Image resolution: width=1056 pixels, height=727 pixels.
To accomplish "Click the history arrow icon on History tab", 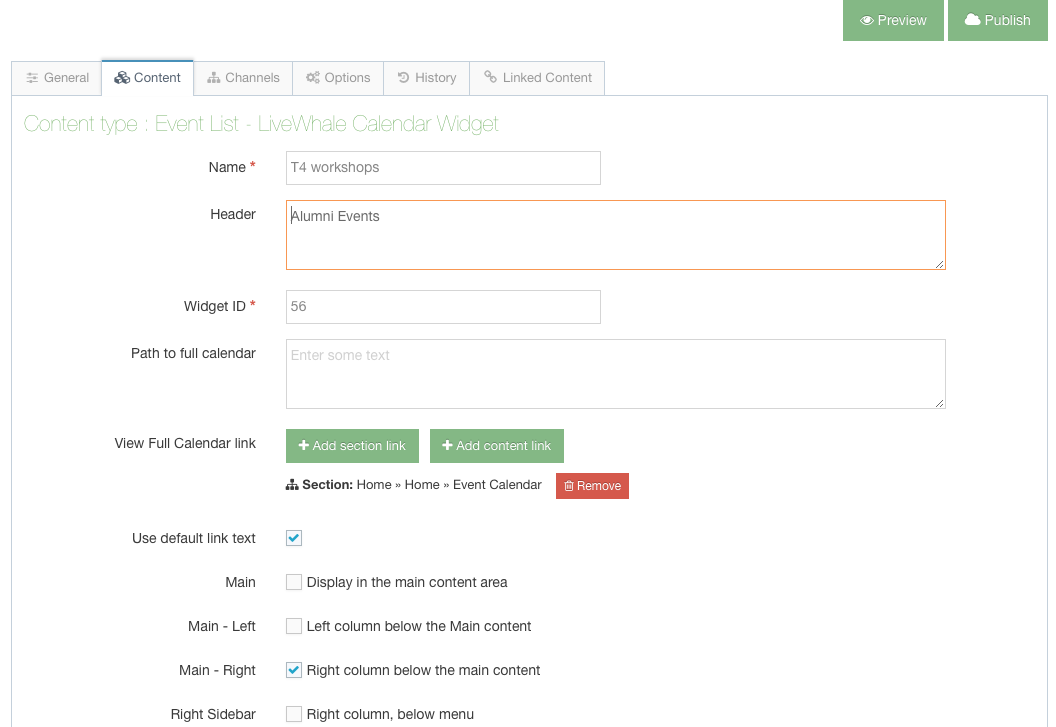I will coord(403,78).
